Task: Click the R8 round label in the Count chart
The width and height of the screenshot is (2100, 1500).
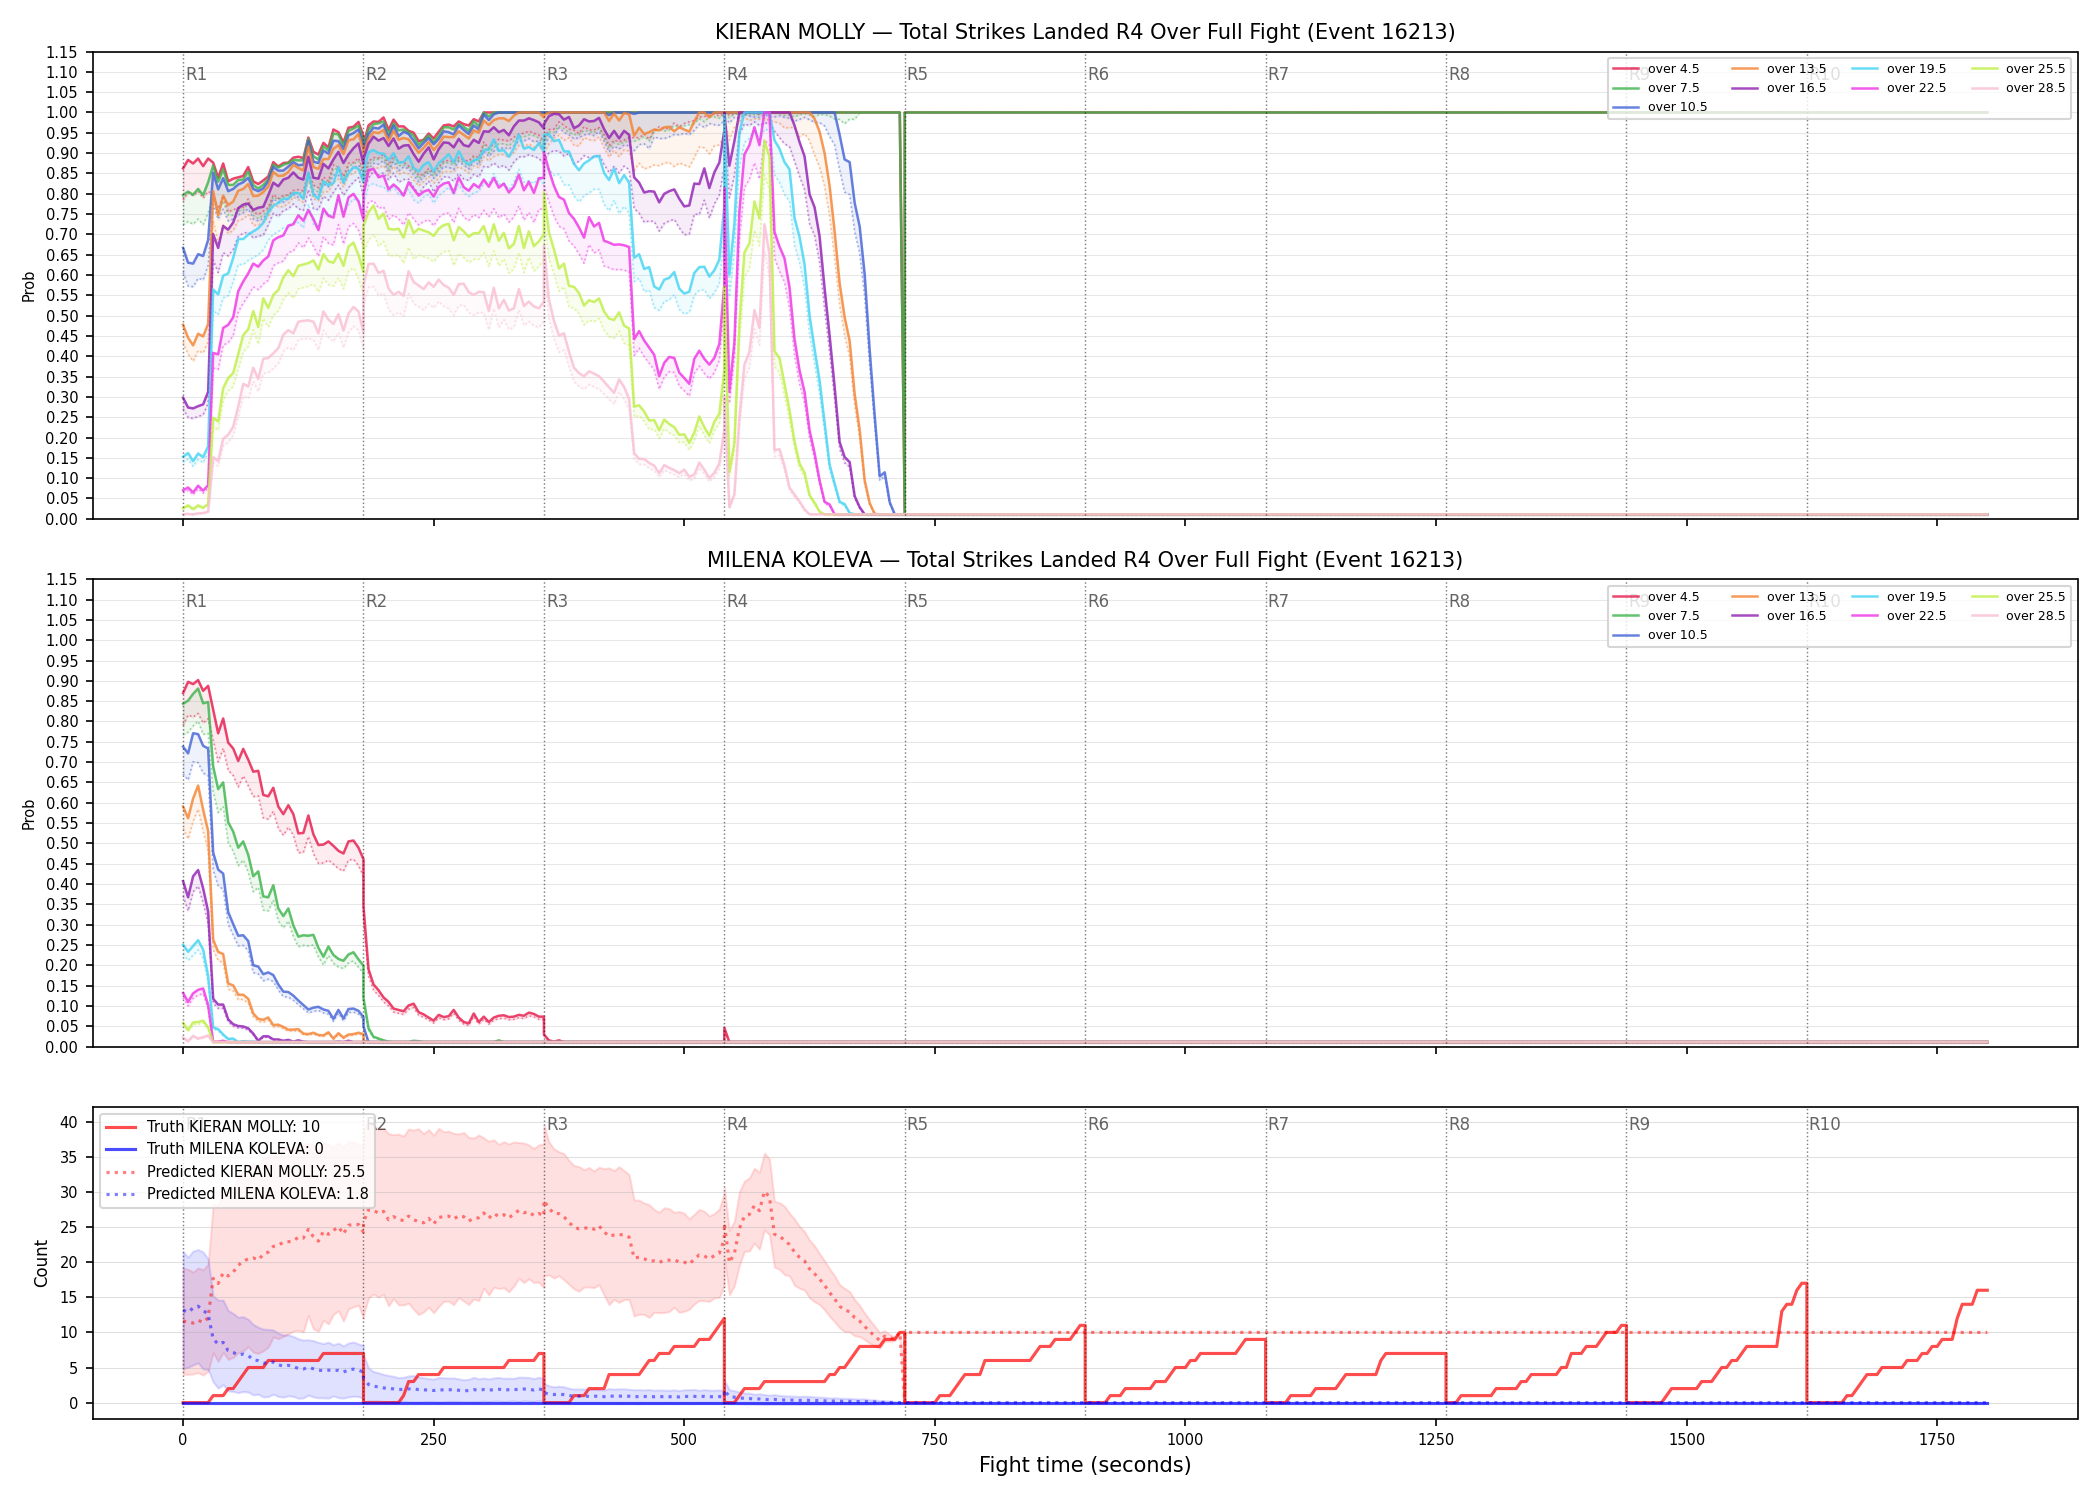Action: [x=1459, y=1124]
